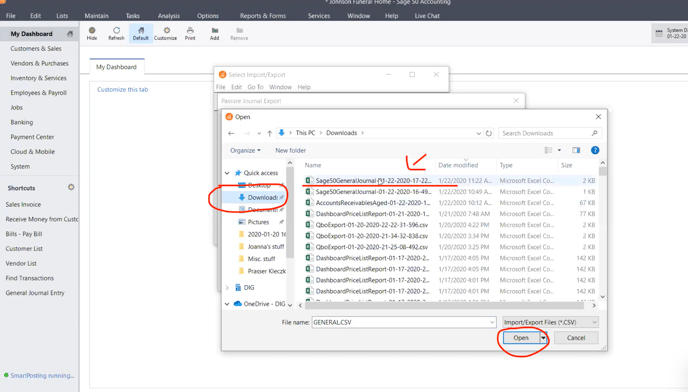Select Sage50GeneralJournal-01-22-2020-16-49 file
This screenshot has width=688, height=392.
pos(373,192)
